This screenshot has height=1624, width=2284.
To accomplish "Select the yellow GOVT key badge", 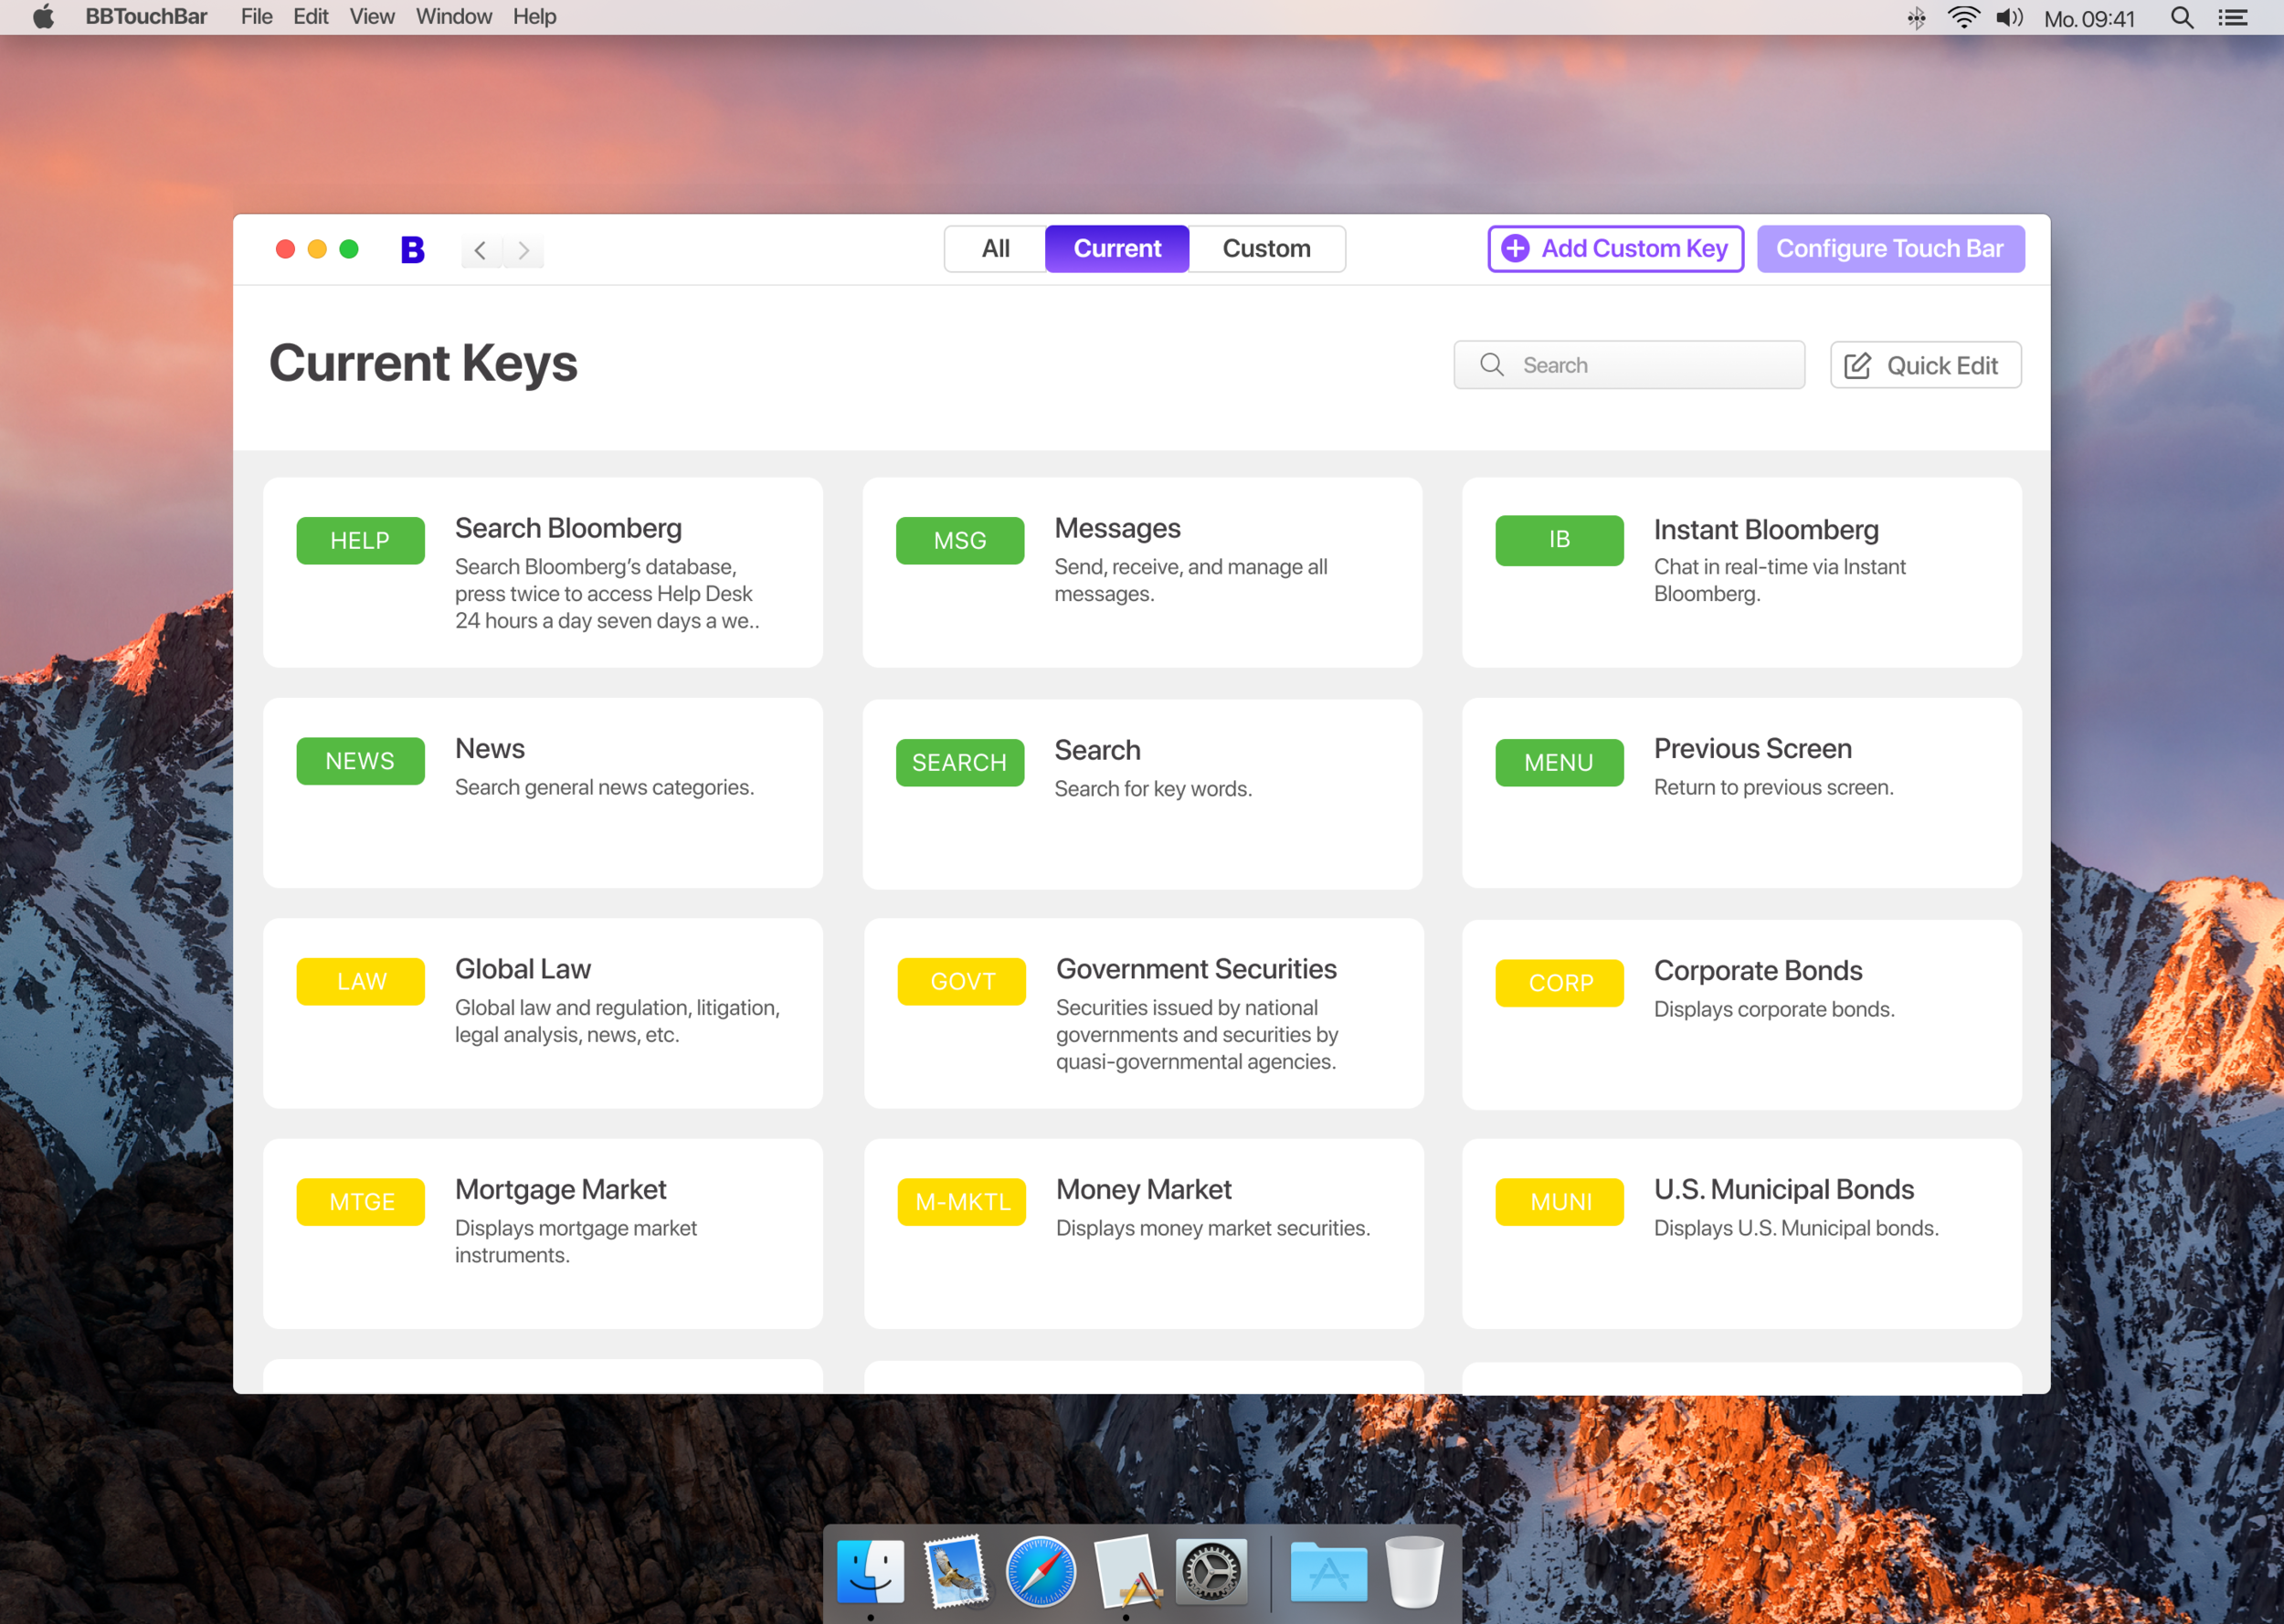I will pyautogui.click(x=962, y=981).
